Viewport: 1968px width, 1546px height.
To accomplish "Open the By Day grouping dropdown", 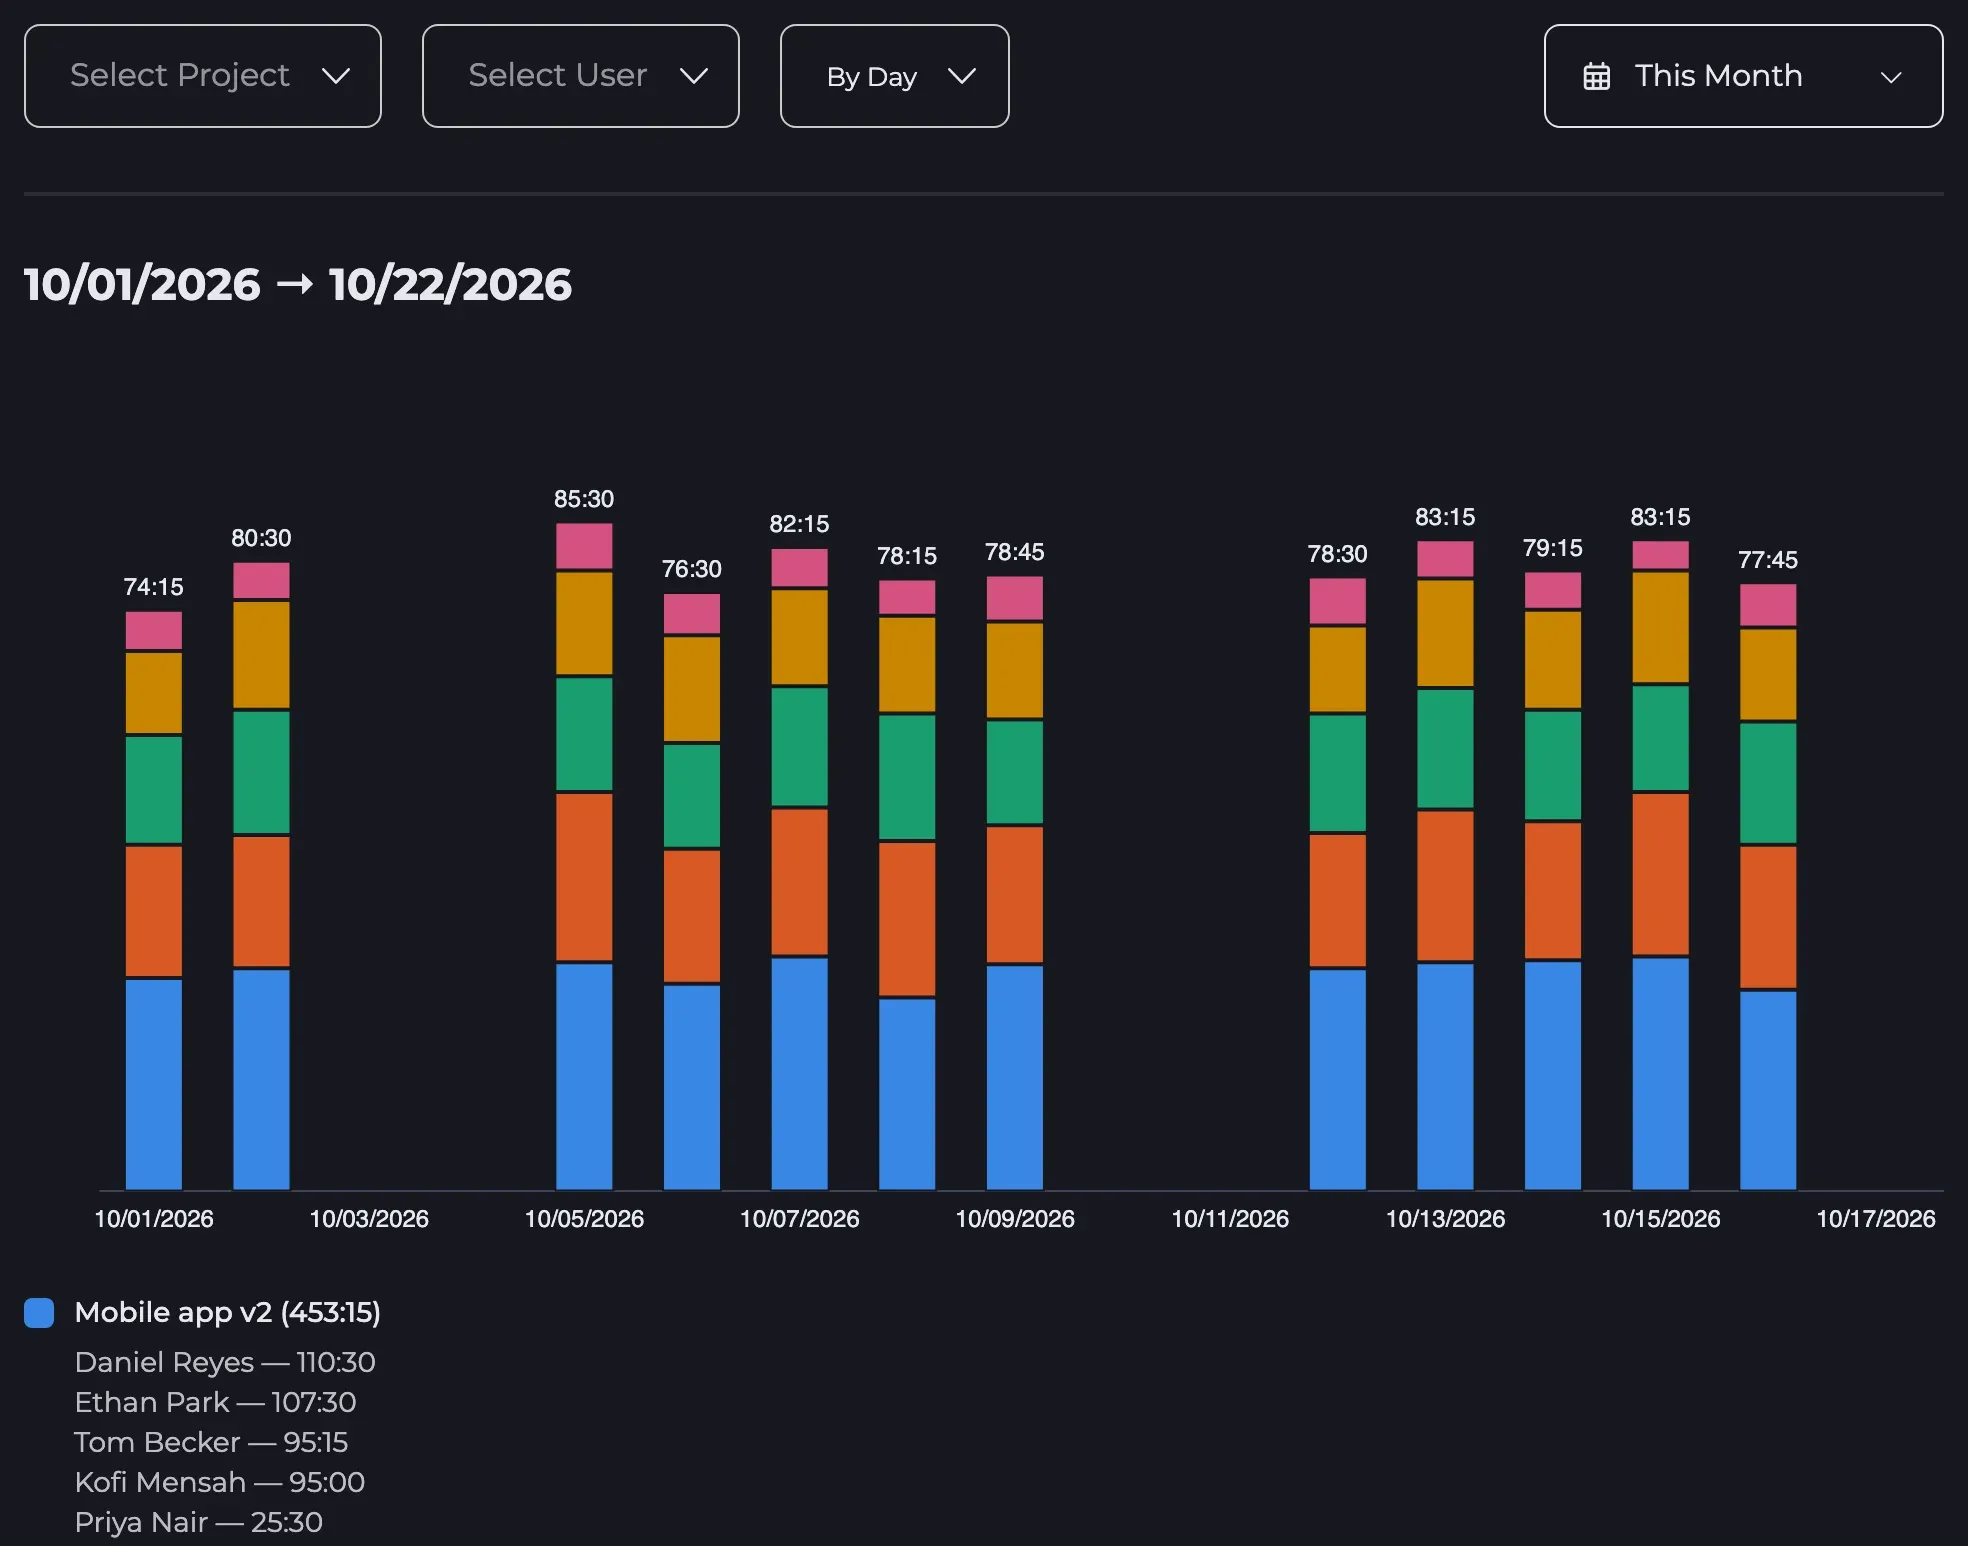I will tap(895, 76).
